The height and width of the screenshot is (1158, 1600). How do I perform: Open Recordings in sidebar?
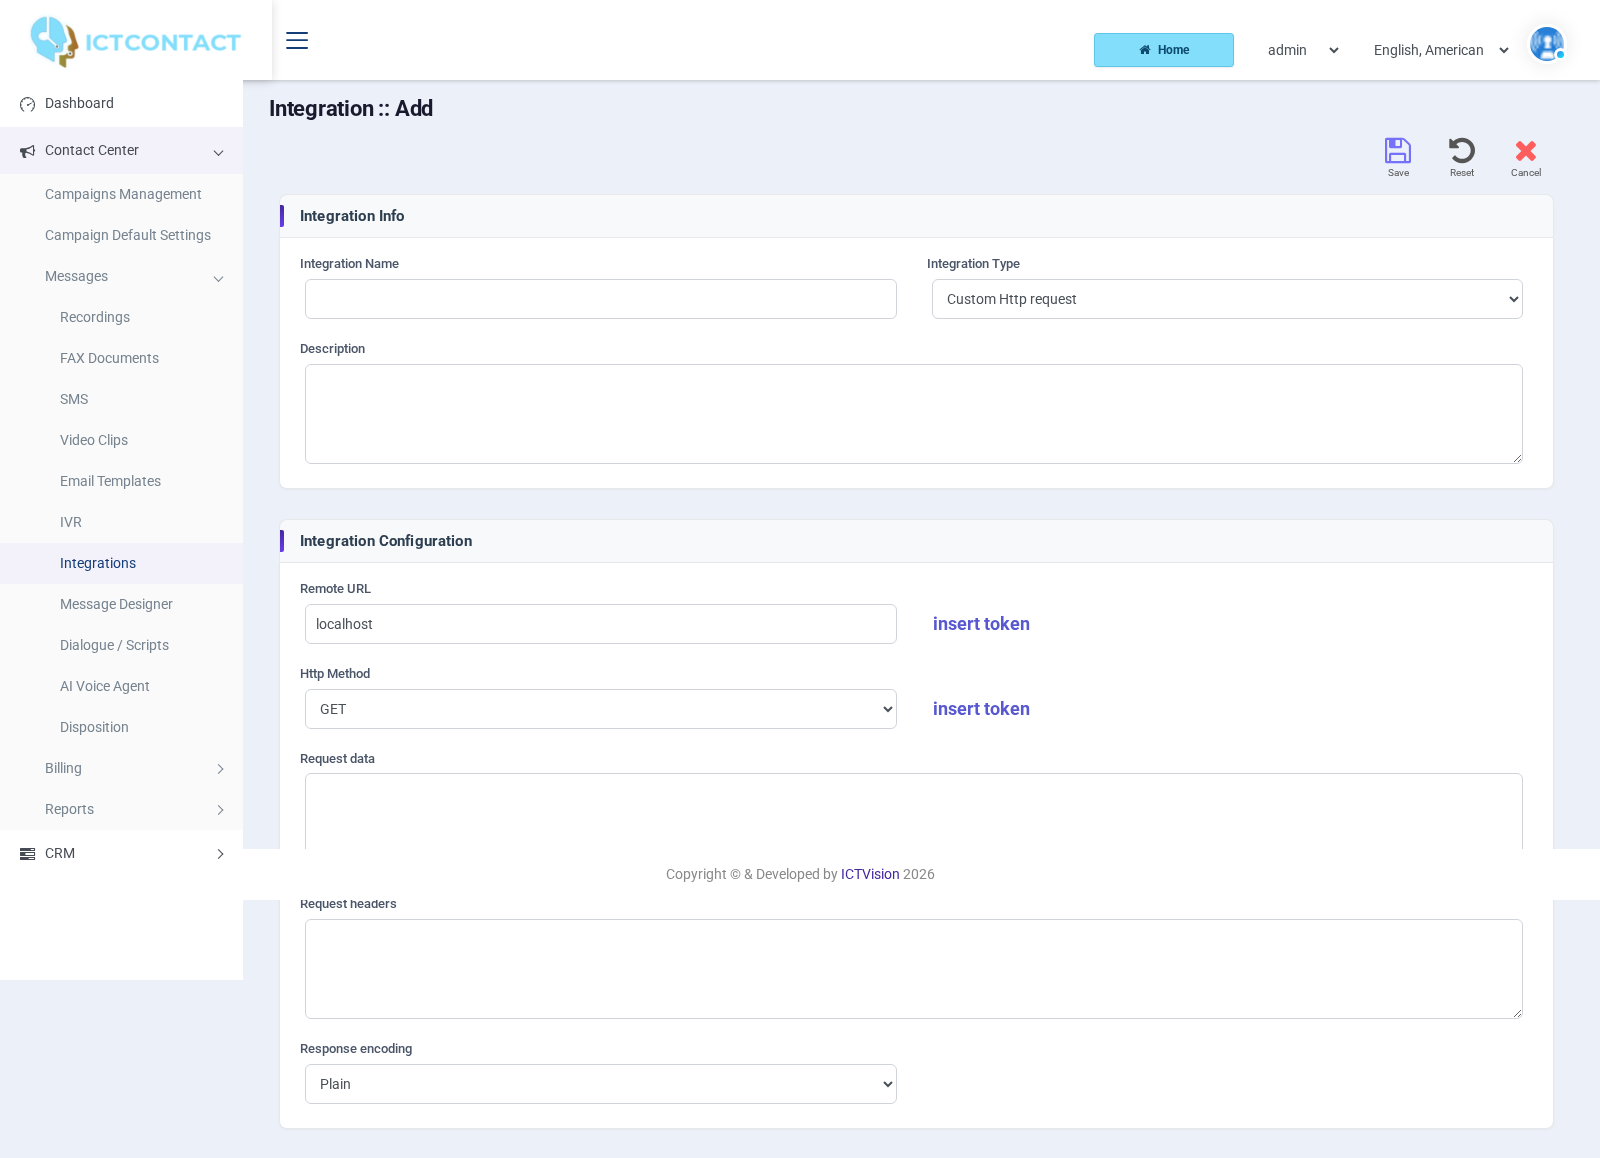coord(95,317)
